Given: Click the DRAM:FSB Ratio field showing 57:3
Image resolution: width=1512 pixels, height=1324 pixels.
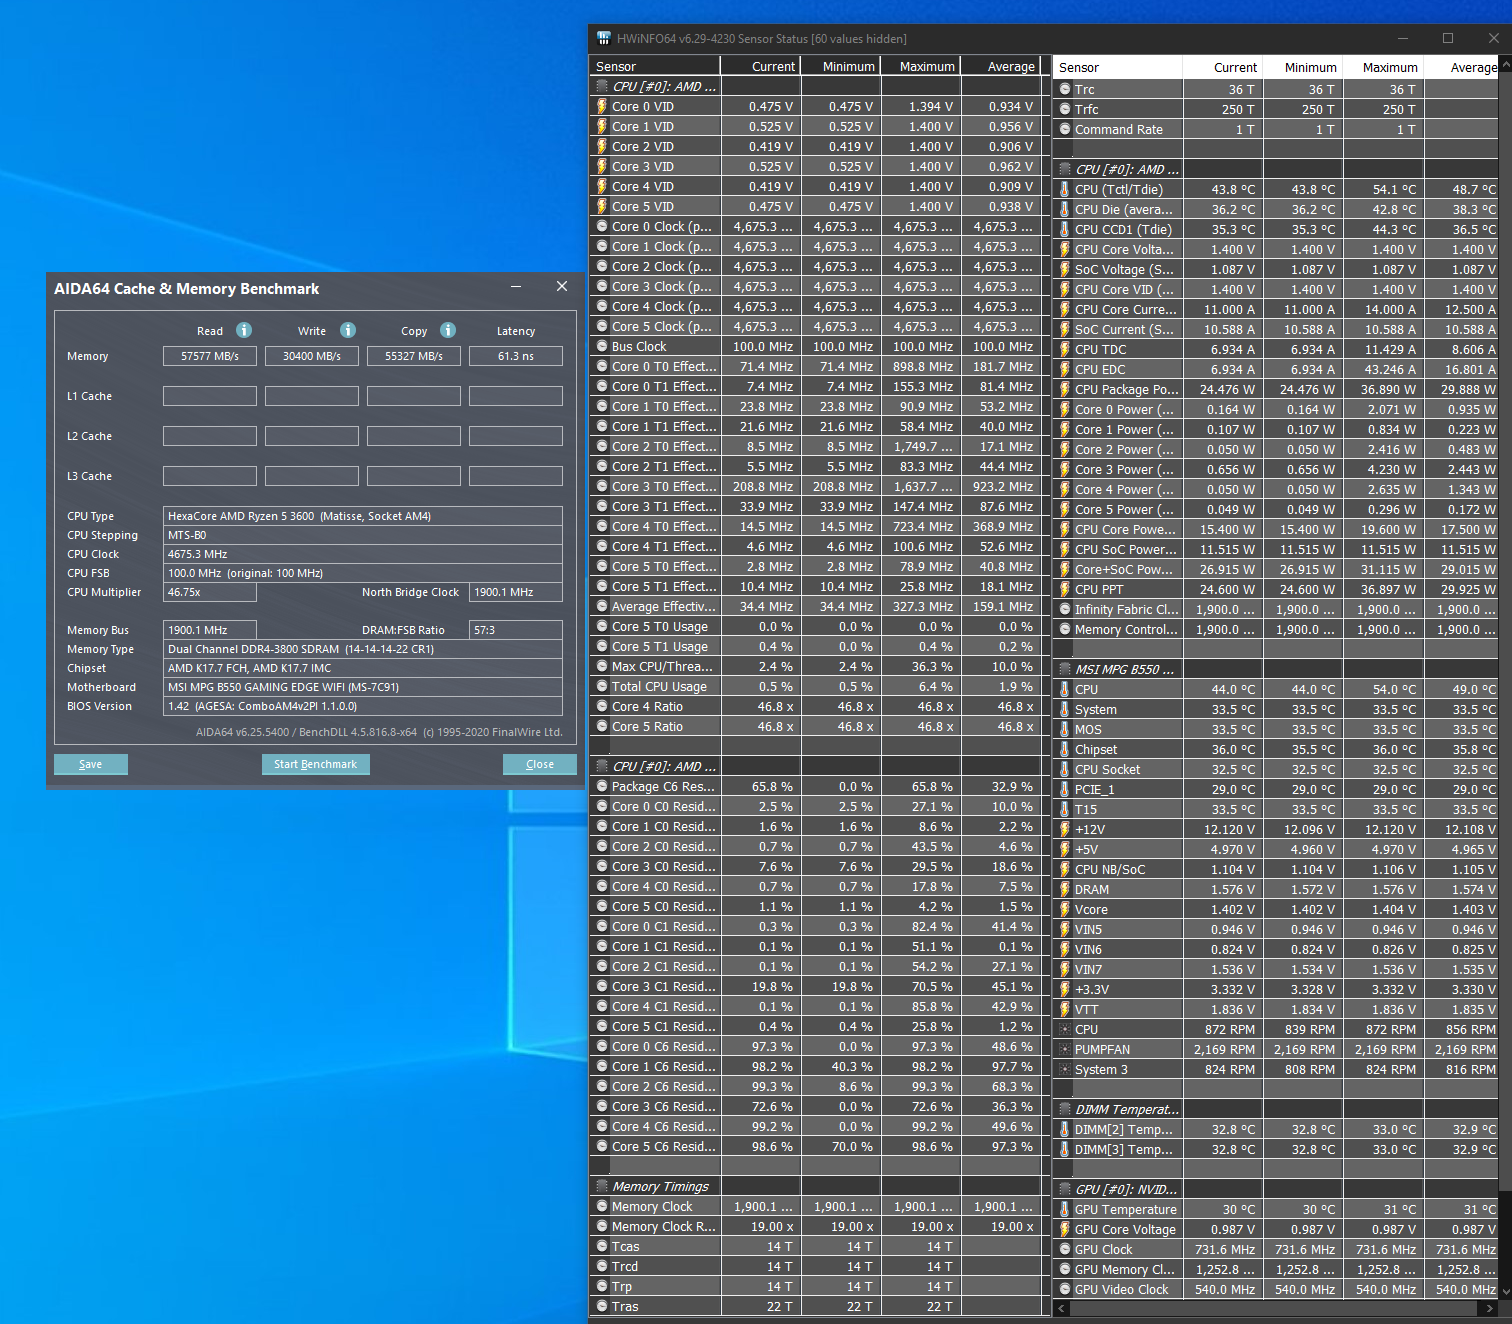Looking at the screenshot, I should [x=516, y=630].
